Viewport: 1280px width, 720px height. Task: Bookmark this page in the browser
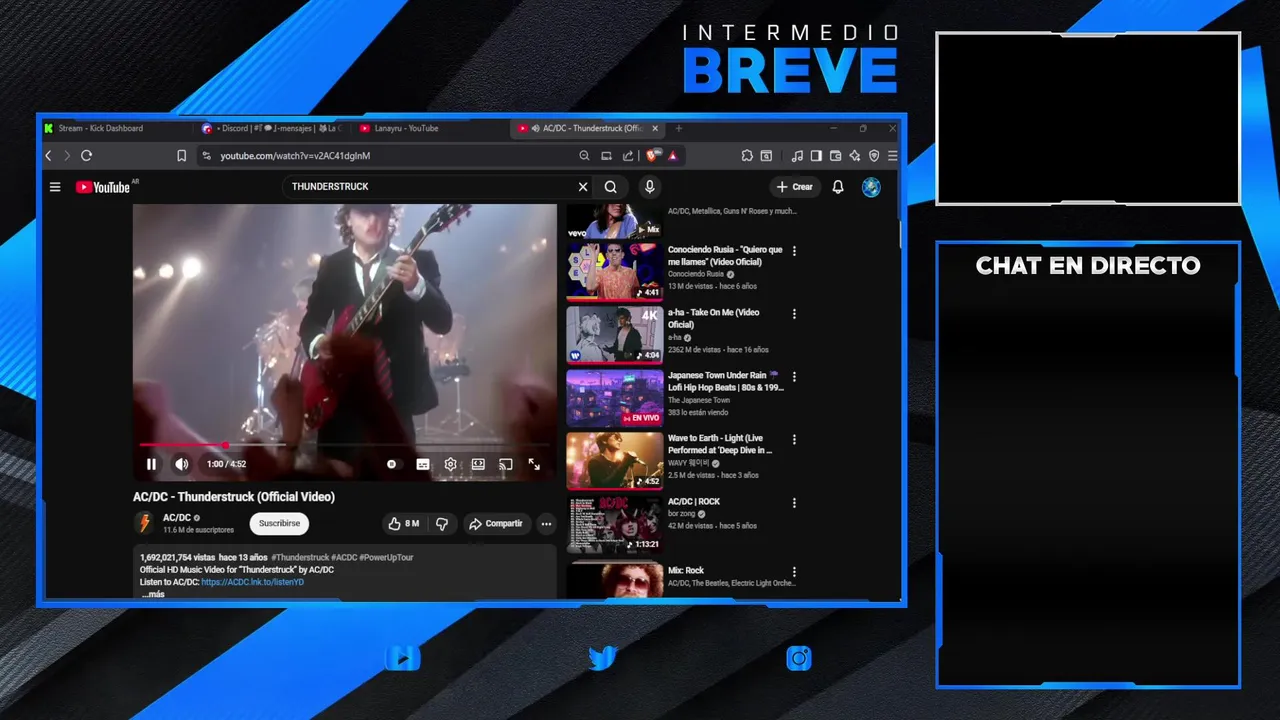tap(181, 156)
